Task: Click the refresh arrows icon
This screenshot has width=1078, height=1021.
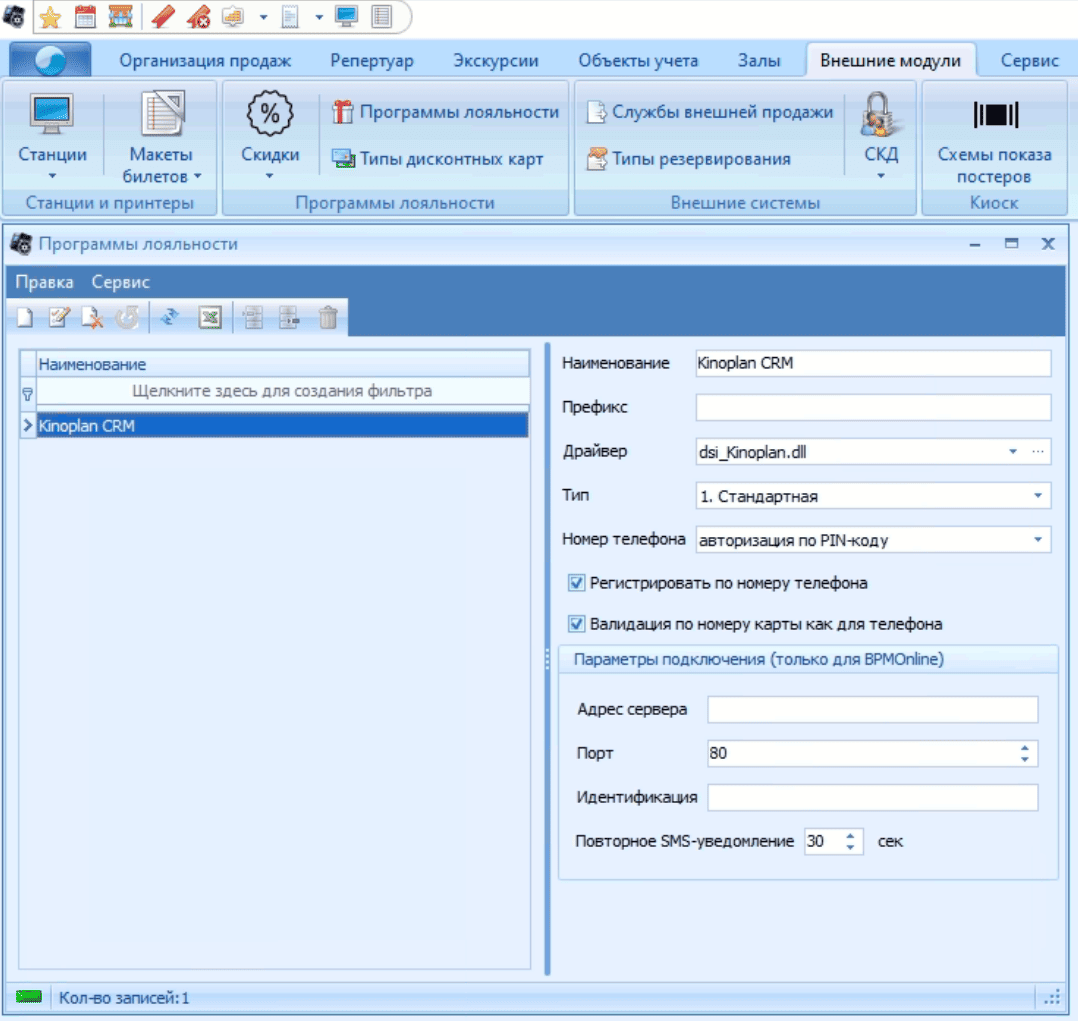Action: pyautogui.click(x=169, y=318)
